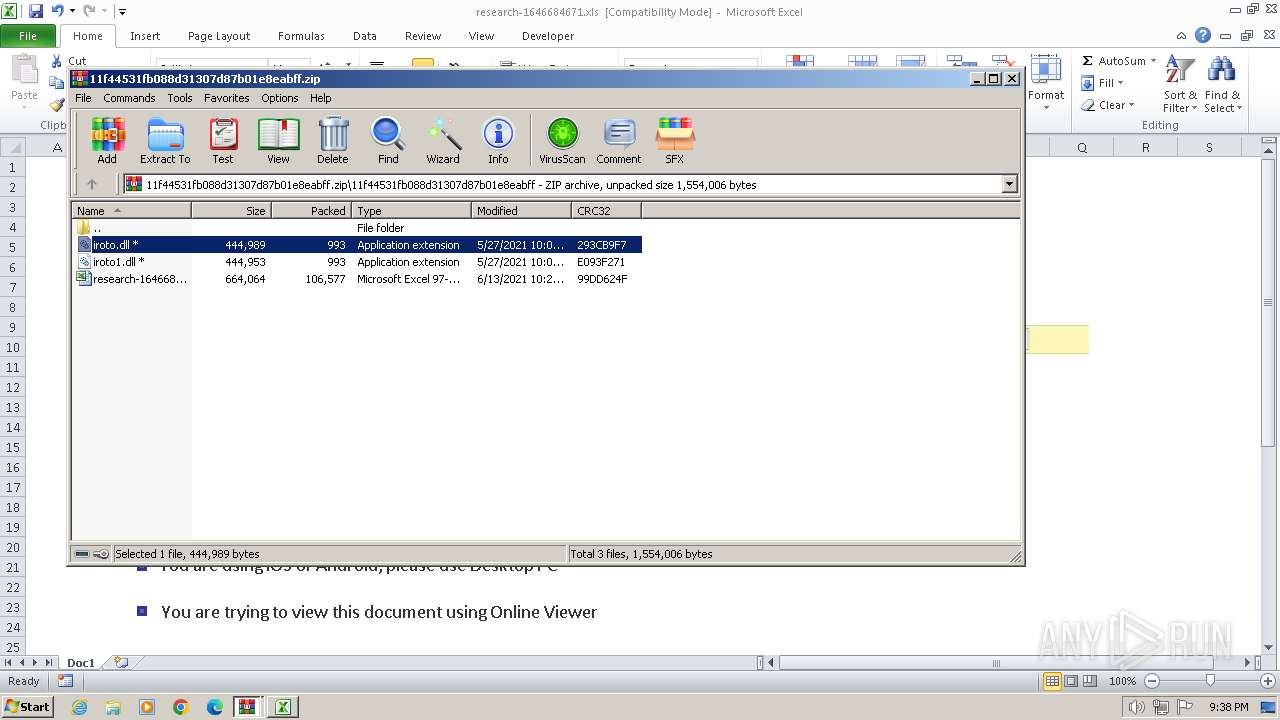Image resolution: width=1280 pixels, height=720 pixels.
Task: Run the Test archive icon
Action: pyautogui.click(x=223, y=140)
